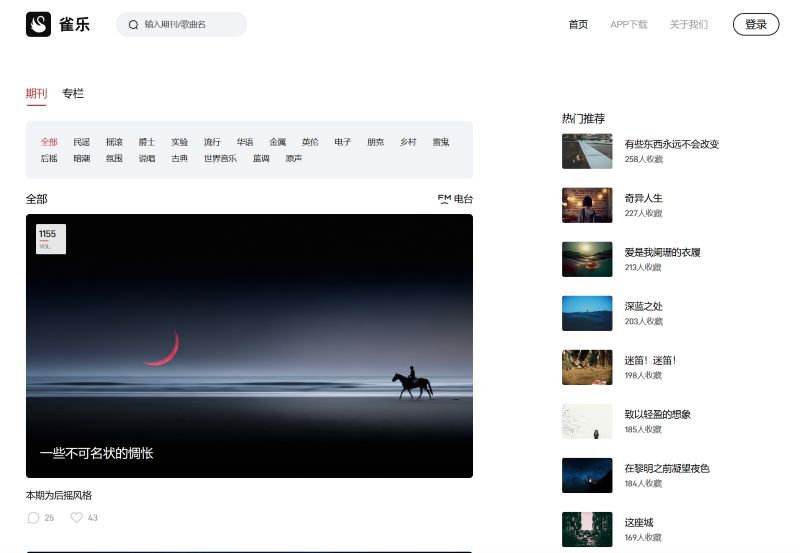800x553 pixels.
Task: Filter by 摇滚 genre
Action: pyautogui.click(x=114, y=142)
